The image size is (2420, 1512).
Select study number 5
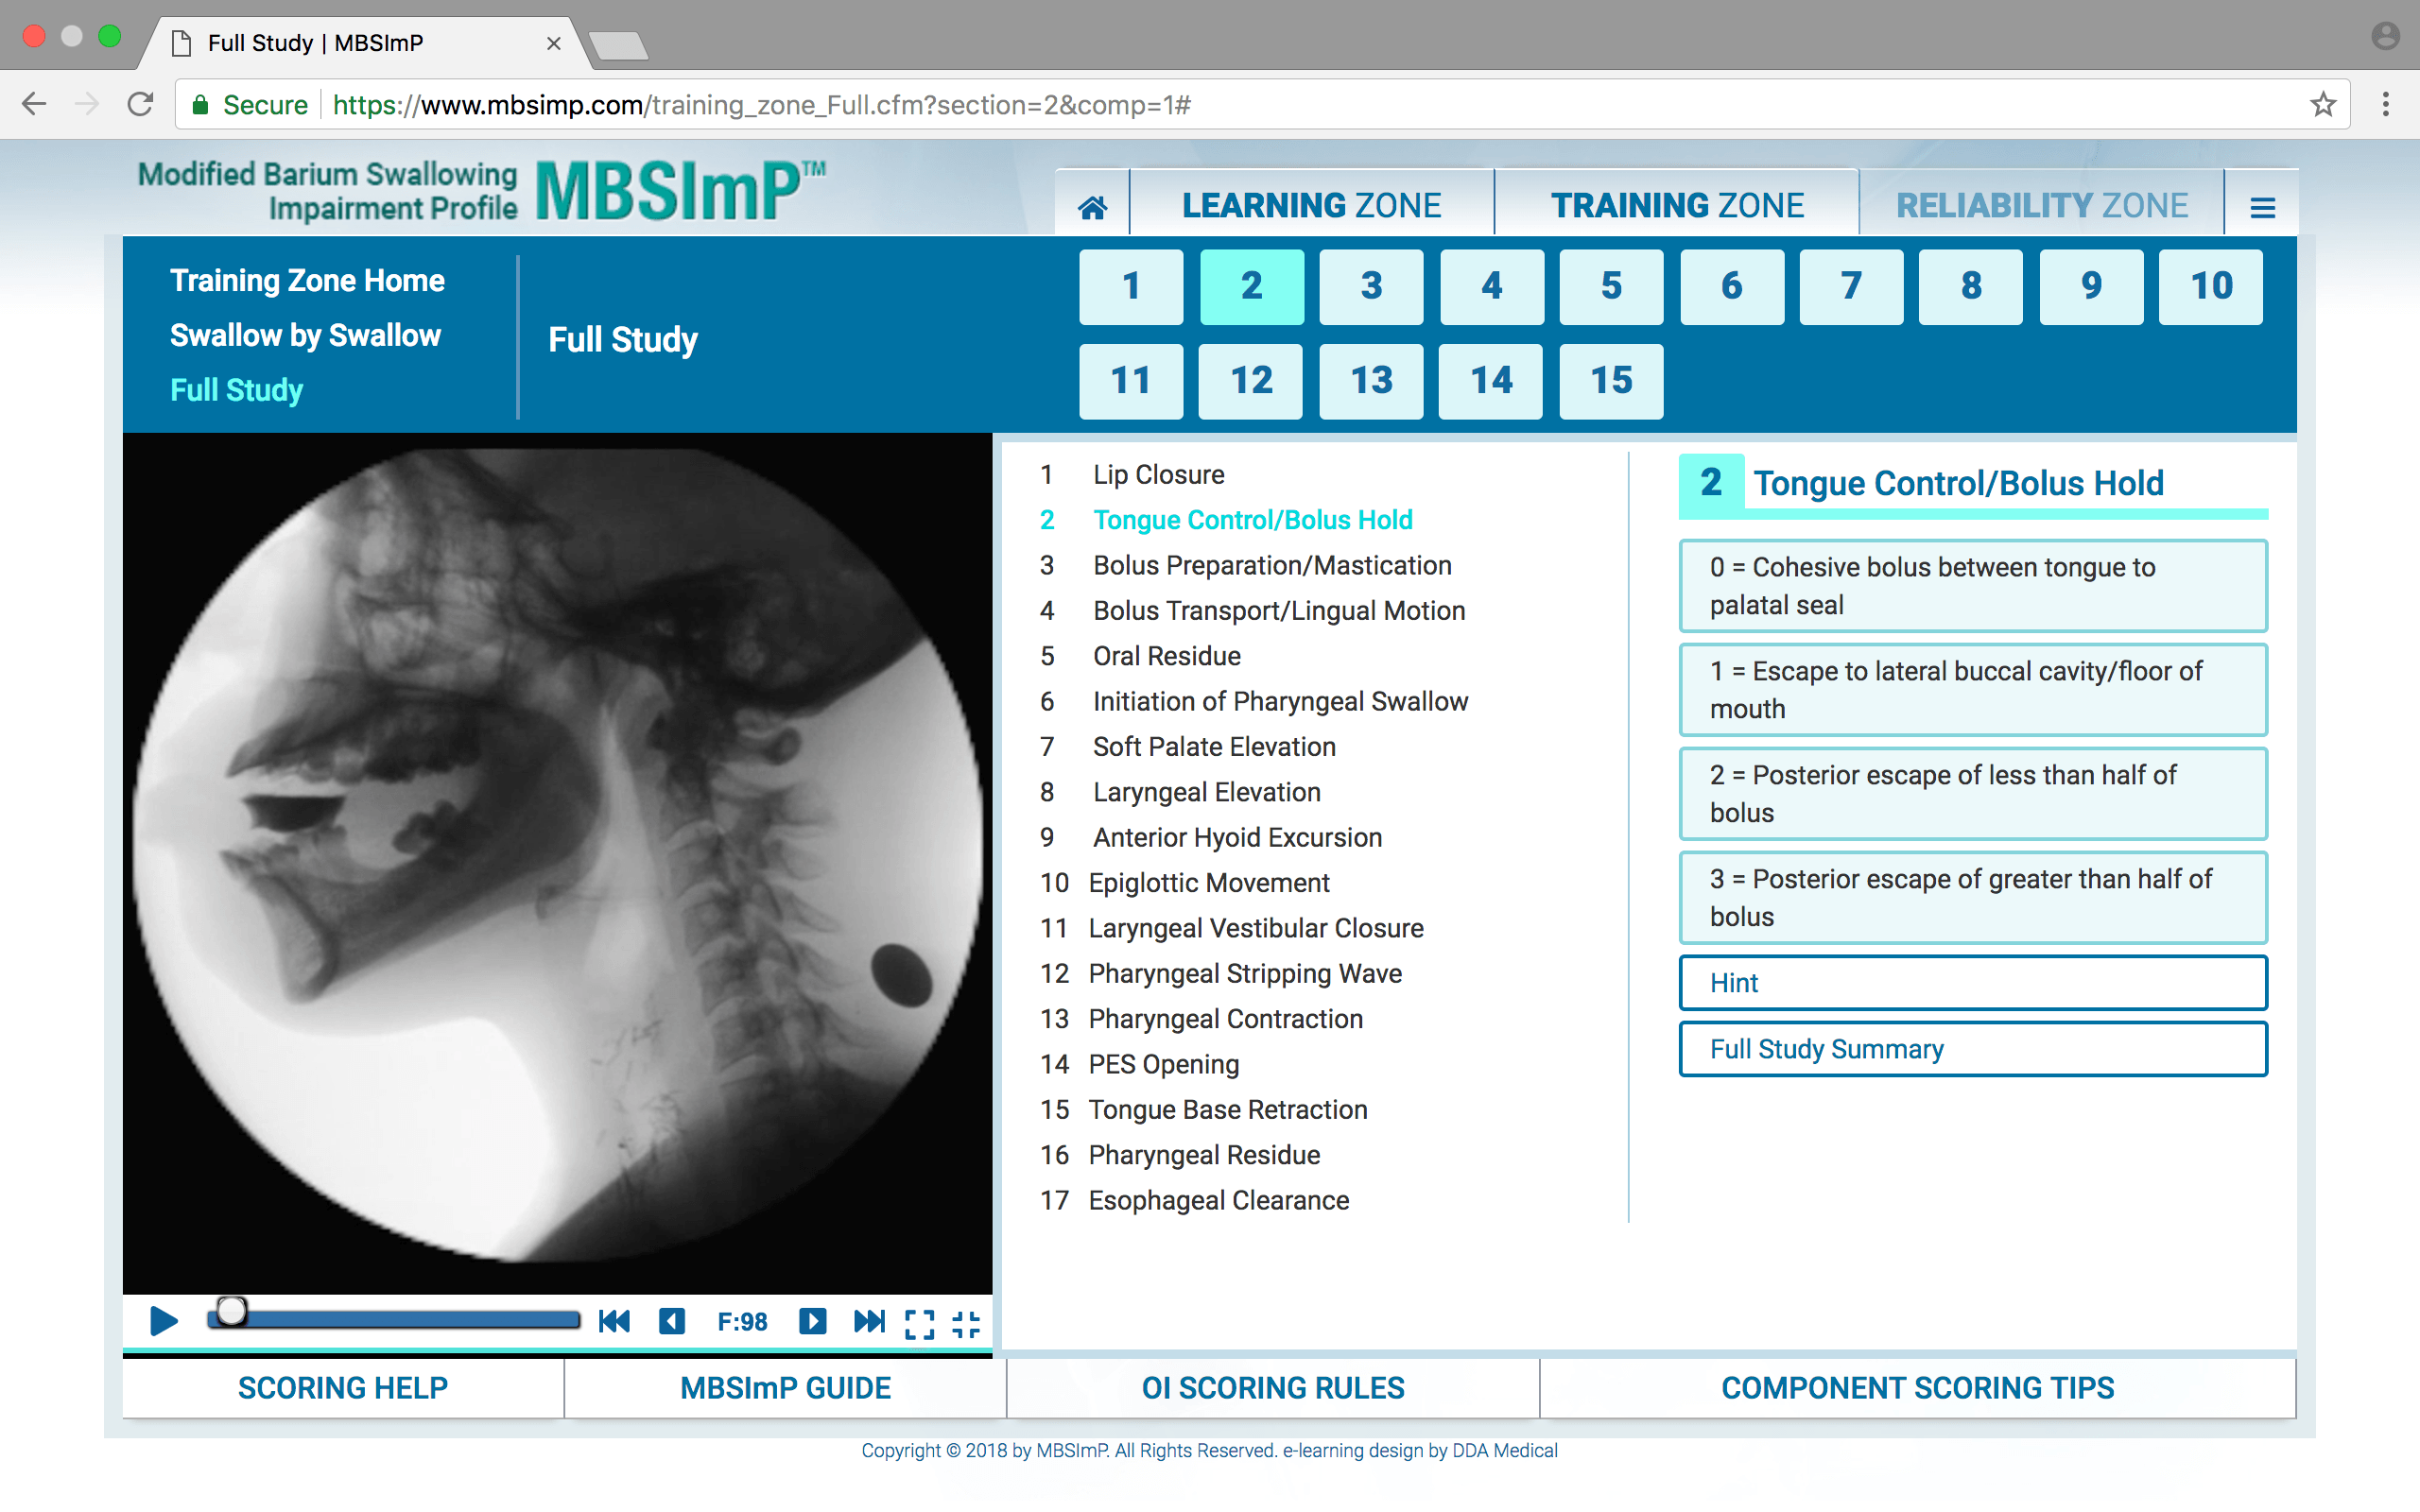(1611, 287)
